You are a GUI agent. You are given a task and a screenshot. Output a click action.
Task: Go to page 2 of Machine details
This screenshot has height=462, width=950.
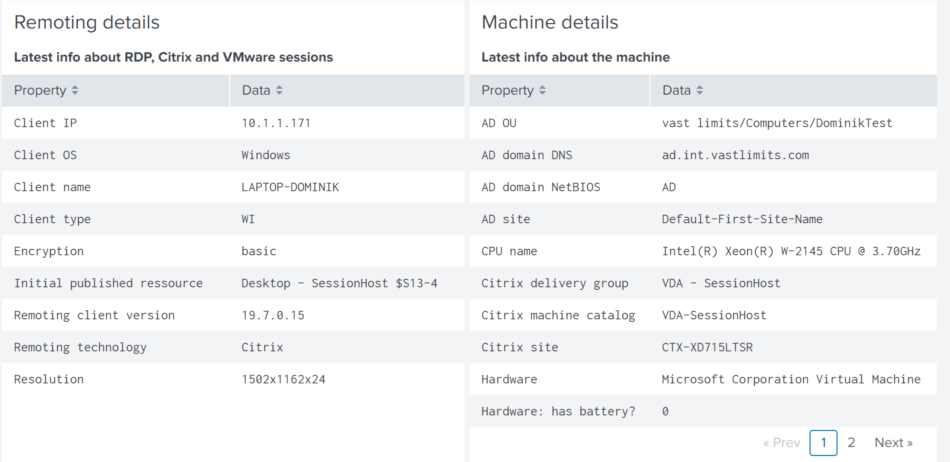click(x=851, y=443)
